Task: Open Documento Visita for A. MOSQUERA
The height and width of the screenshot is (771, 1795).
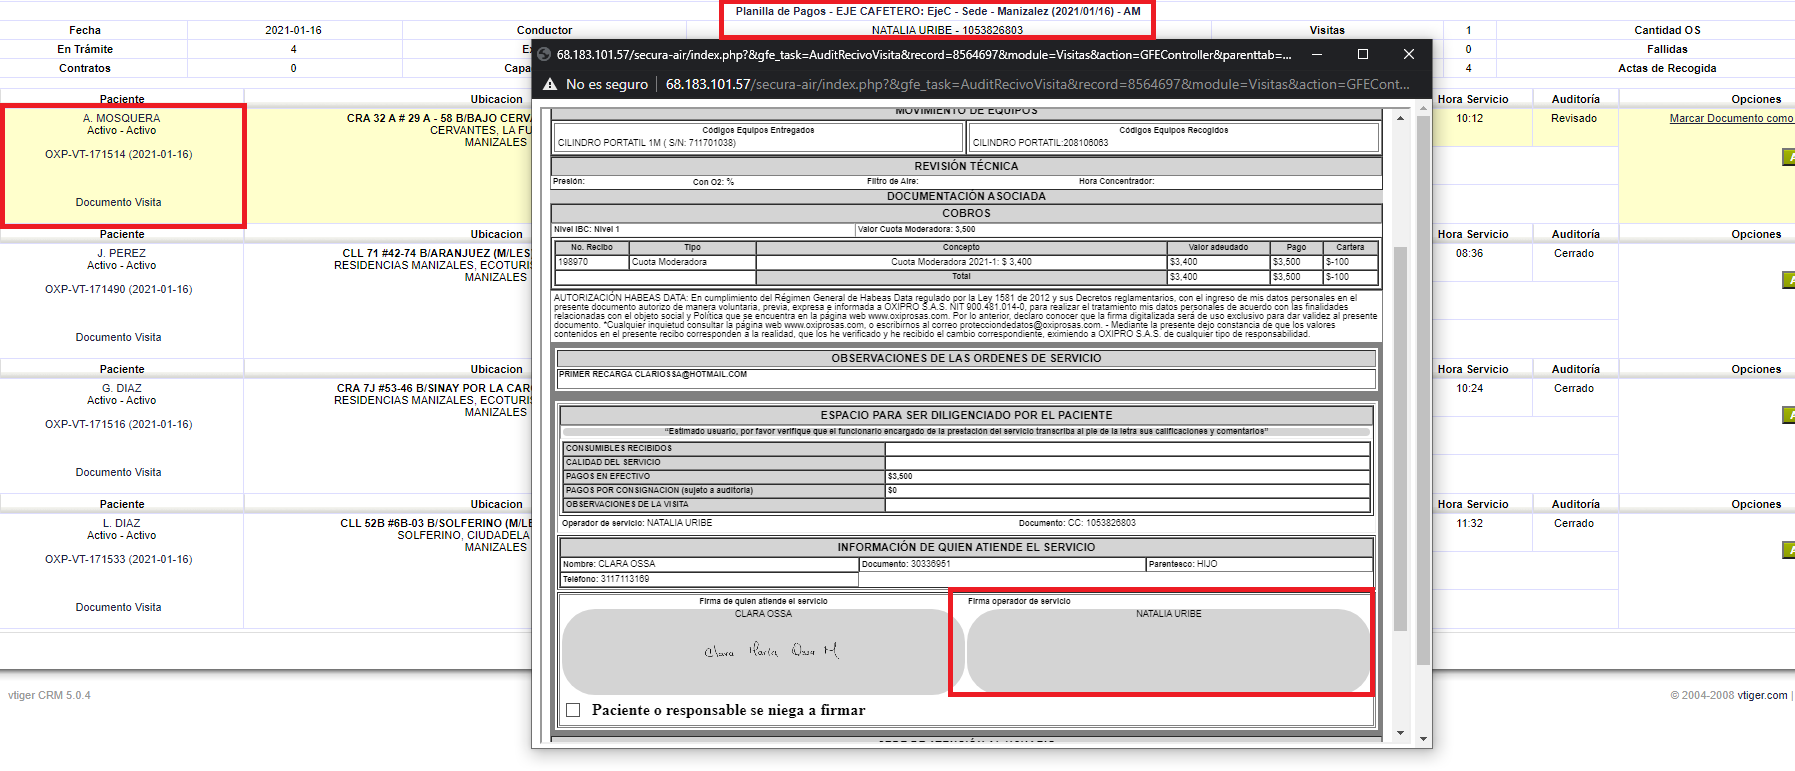Action: click(118, 202)
